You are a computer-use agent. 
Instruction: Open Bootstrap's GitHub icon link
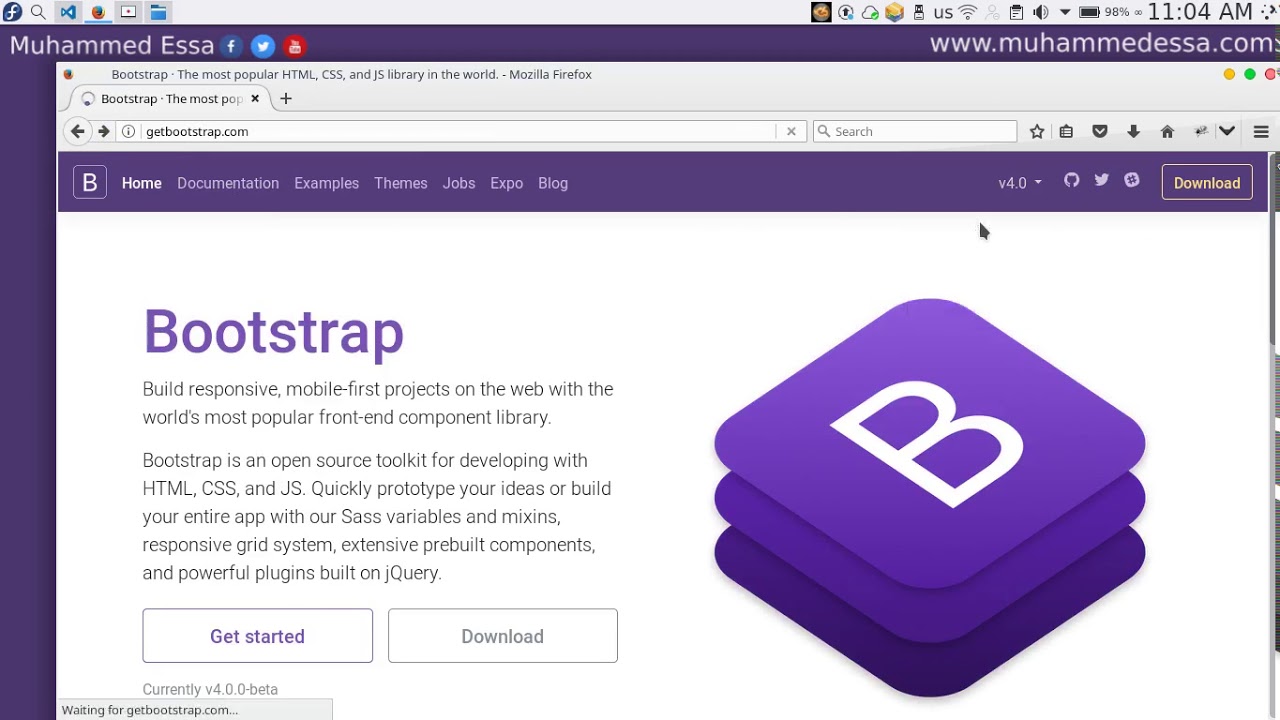(1072, 180)
